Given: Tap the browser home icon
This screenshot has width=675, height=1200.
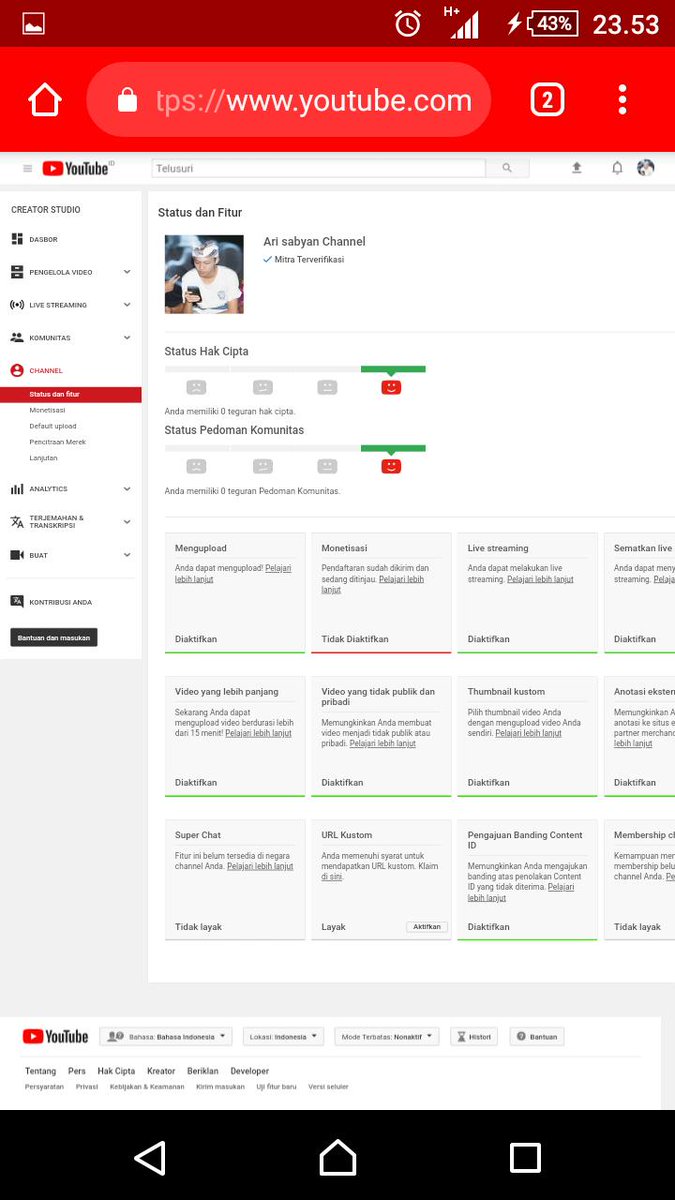Looking at the screenshot, I should [x=45, y=100].
